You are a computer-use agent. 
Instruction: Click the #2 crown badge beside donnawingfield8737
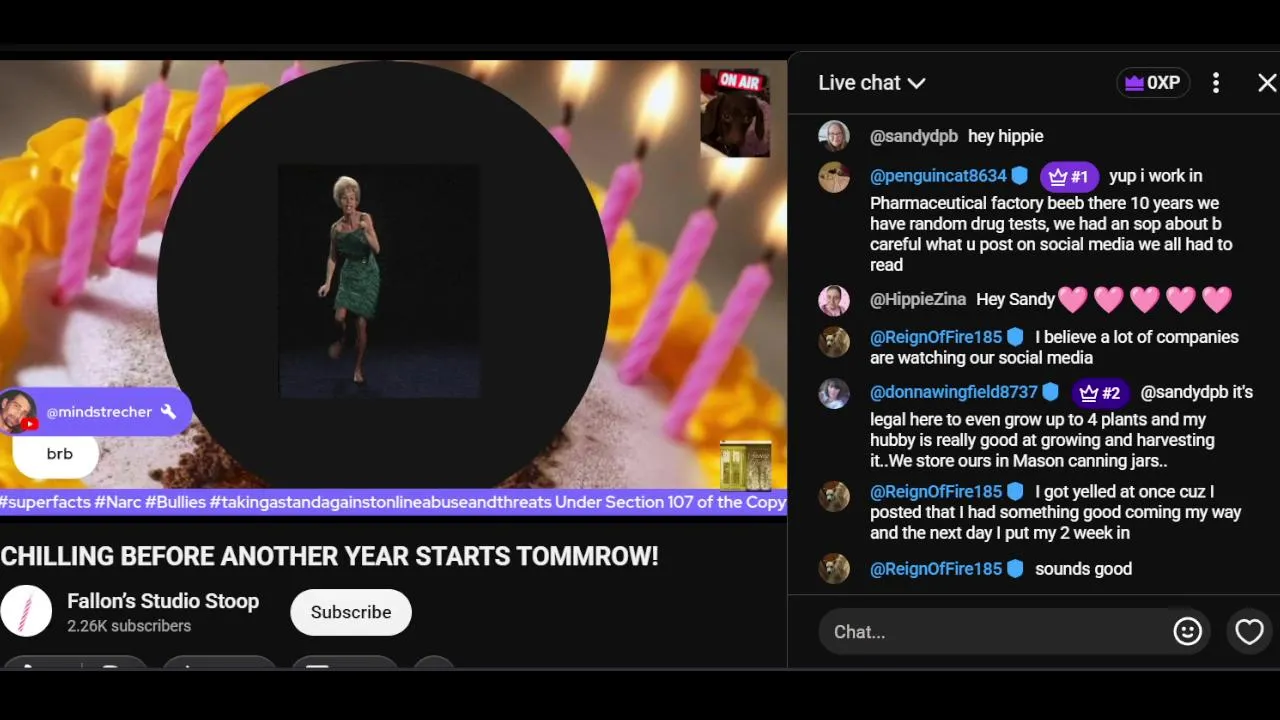1100,393
